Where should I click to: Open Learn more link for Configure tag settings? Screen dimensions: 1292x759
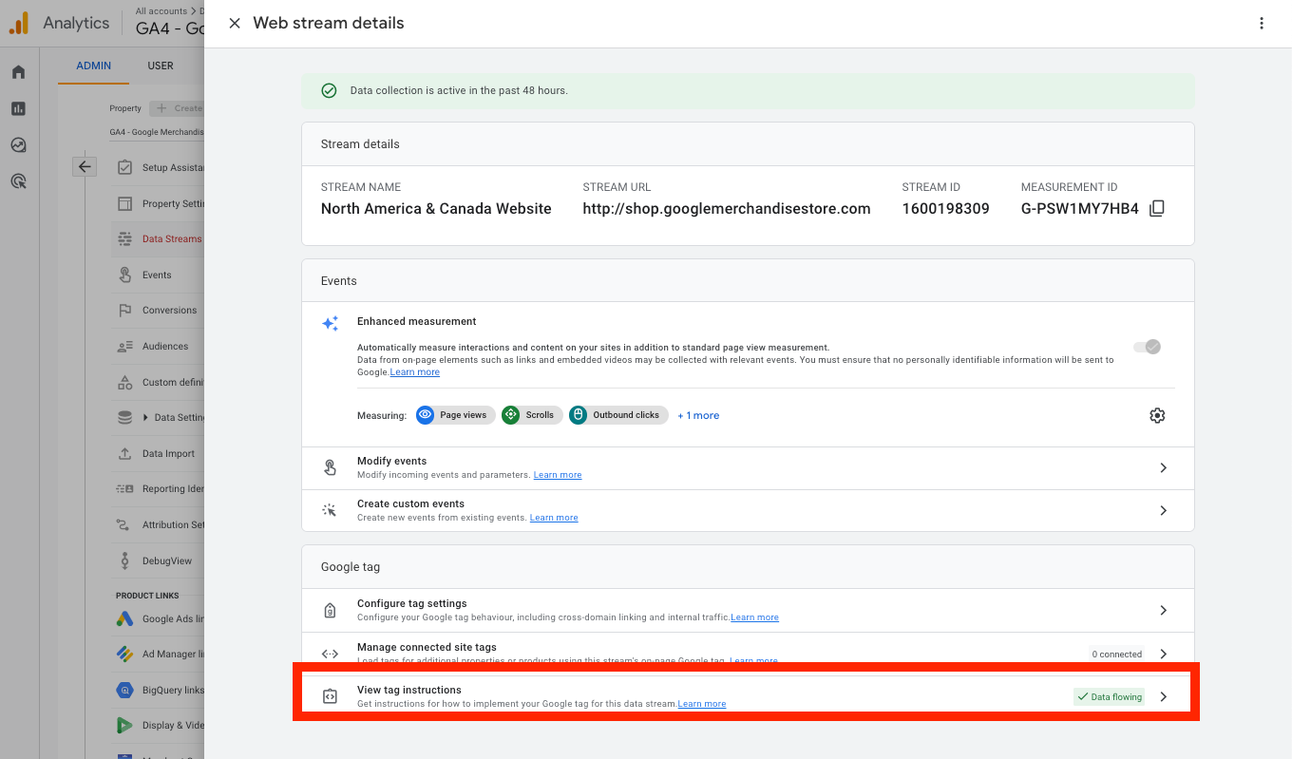point(755,618)
